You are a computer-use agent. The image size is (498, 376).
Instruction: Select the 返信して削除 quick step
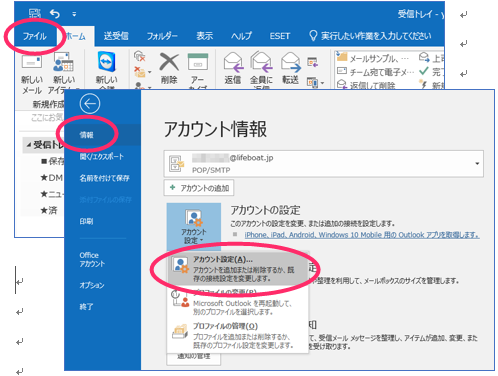[366, 85]
